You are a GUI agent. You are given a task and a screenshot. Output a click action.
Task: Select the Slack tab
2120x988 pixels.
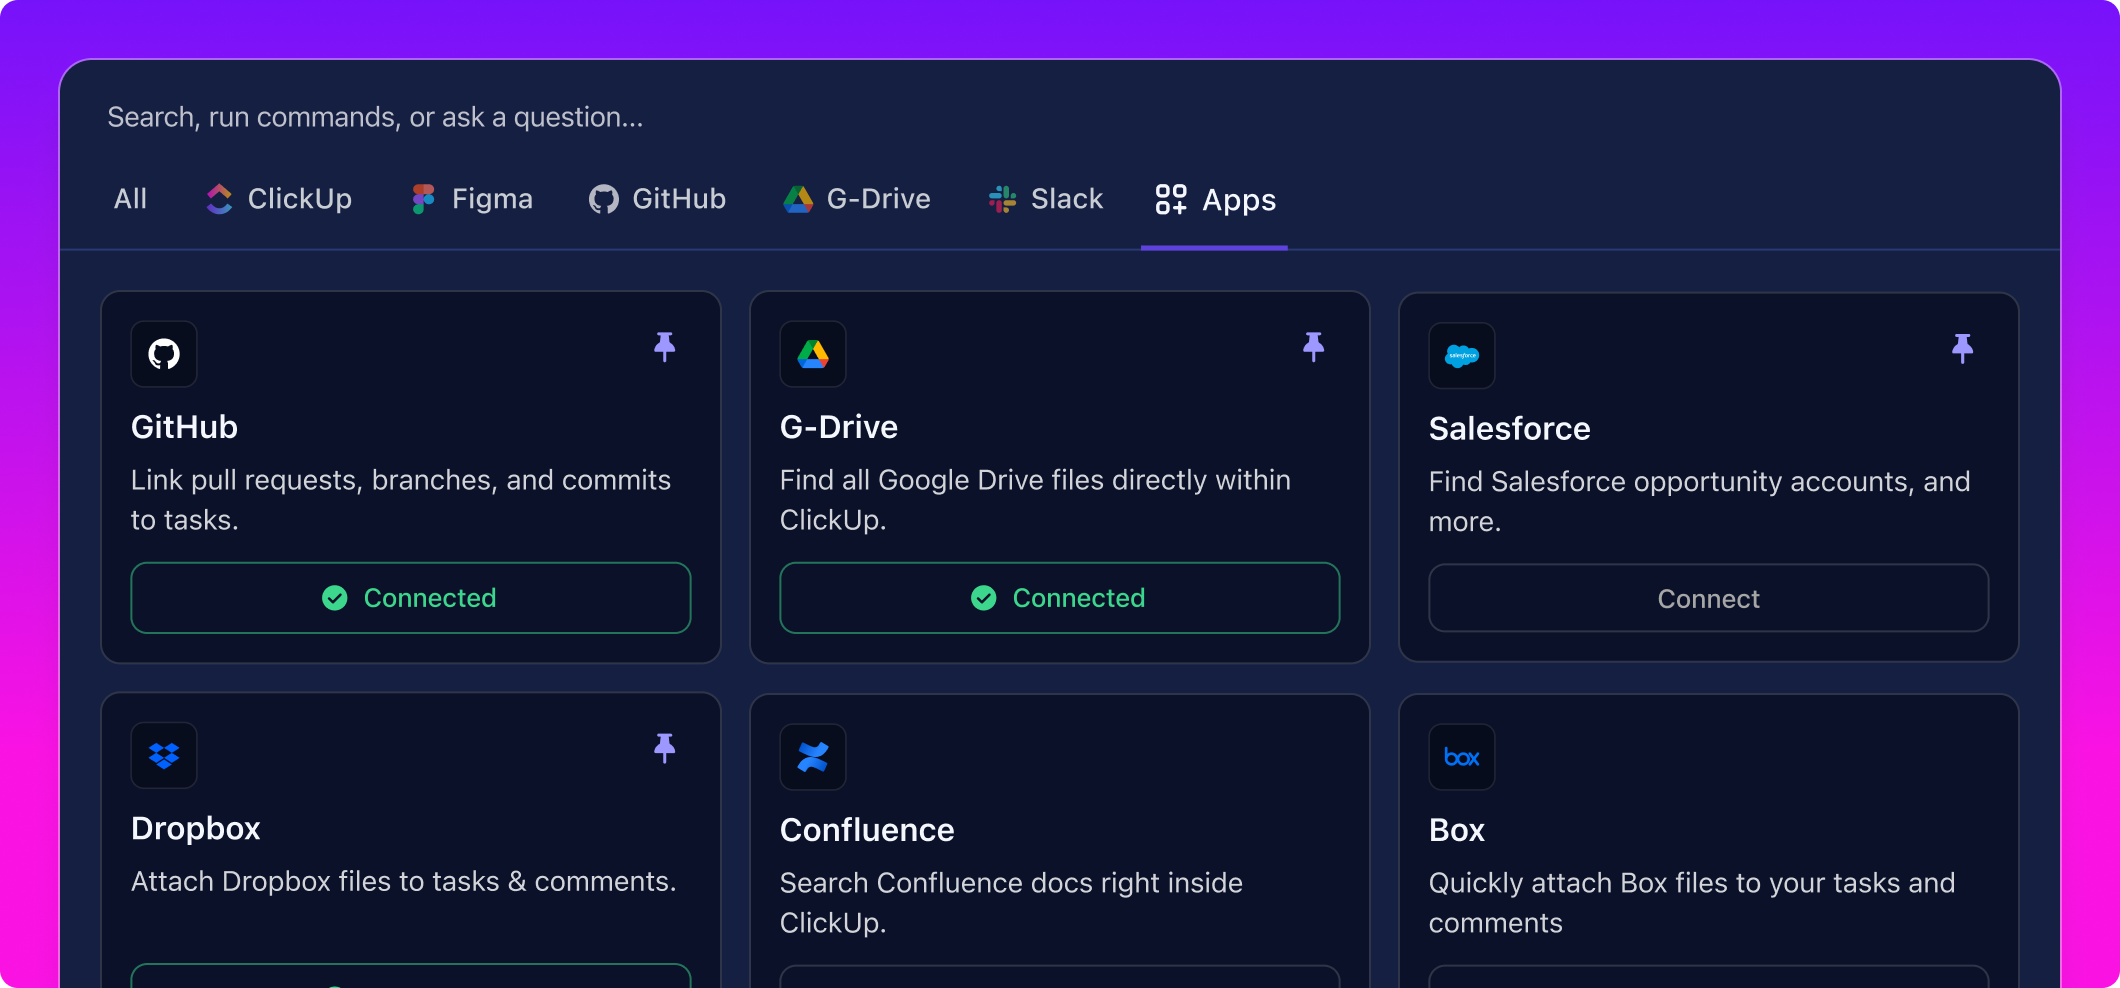(1045, 199)
